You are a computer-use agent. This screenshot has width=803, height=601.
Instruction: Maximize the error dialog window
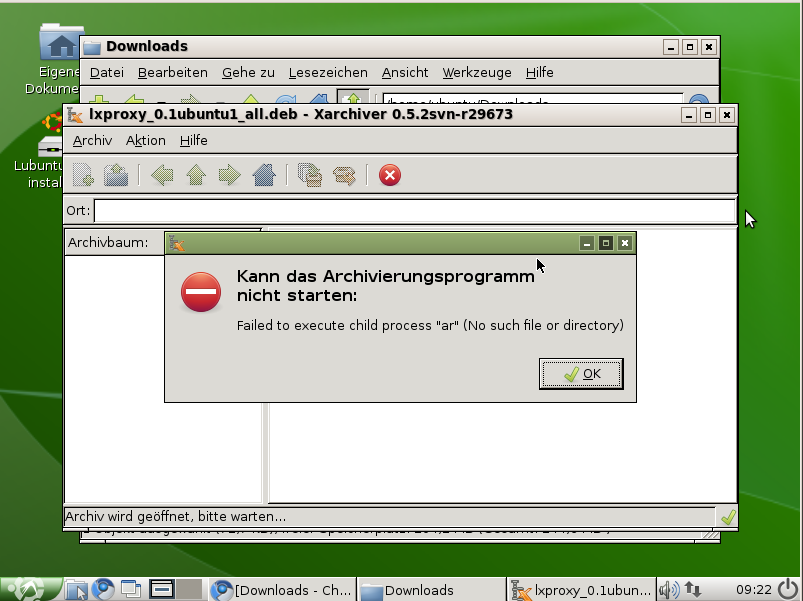point(606,243)
